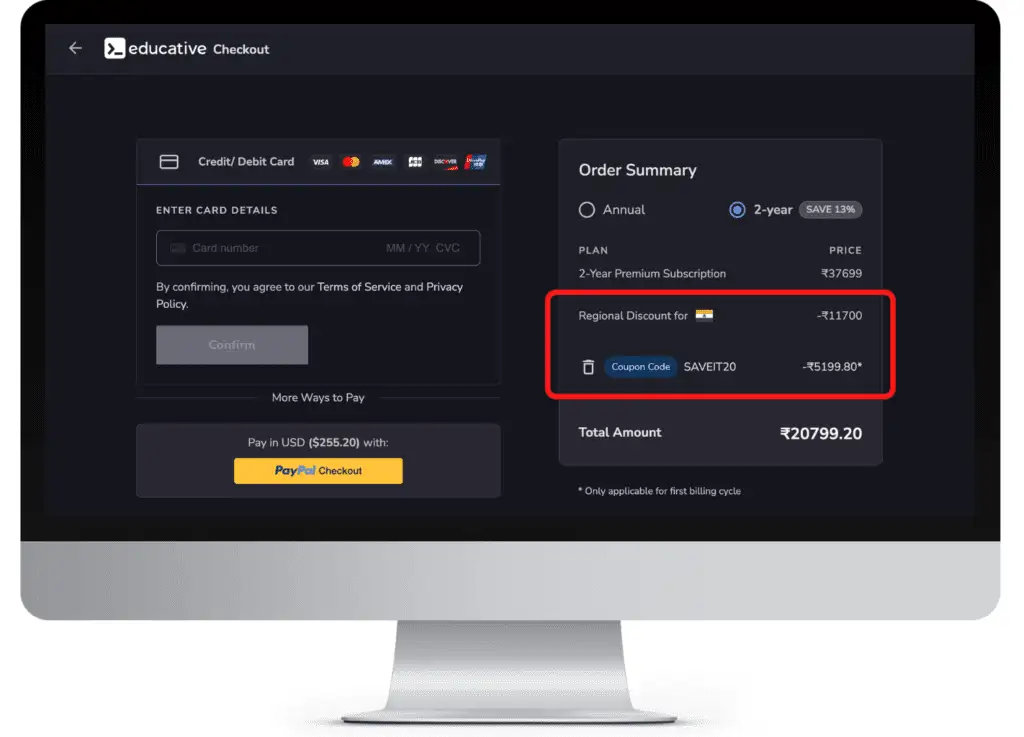Image resolution: width=1024 pixels, height=737 pixels.
Task: Click the Amex card logo
Action: (383, 162)
